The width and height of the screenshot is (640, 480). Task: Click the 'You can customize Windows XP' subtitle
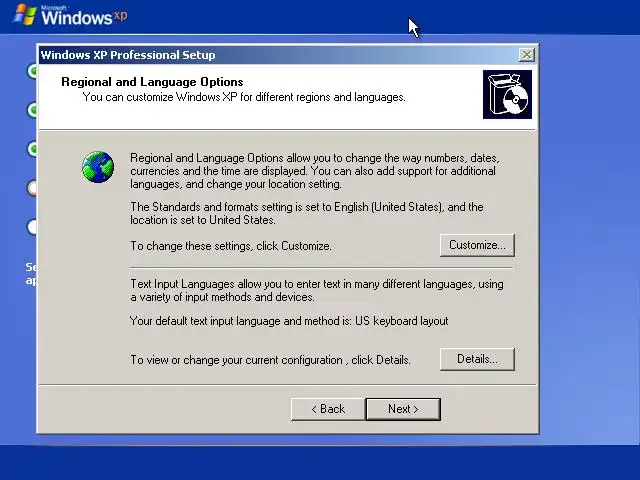[244, 97]
